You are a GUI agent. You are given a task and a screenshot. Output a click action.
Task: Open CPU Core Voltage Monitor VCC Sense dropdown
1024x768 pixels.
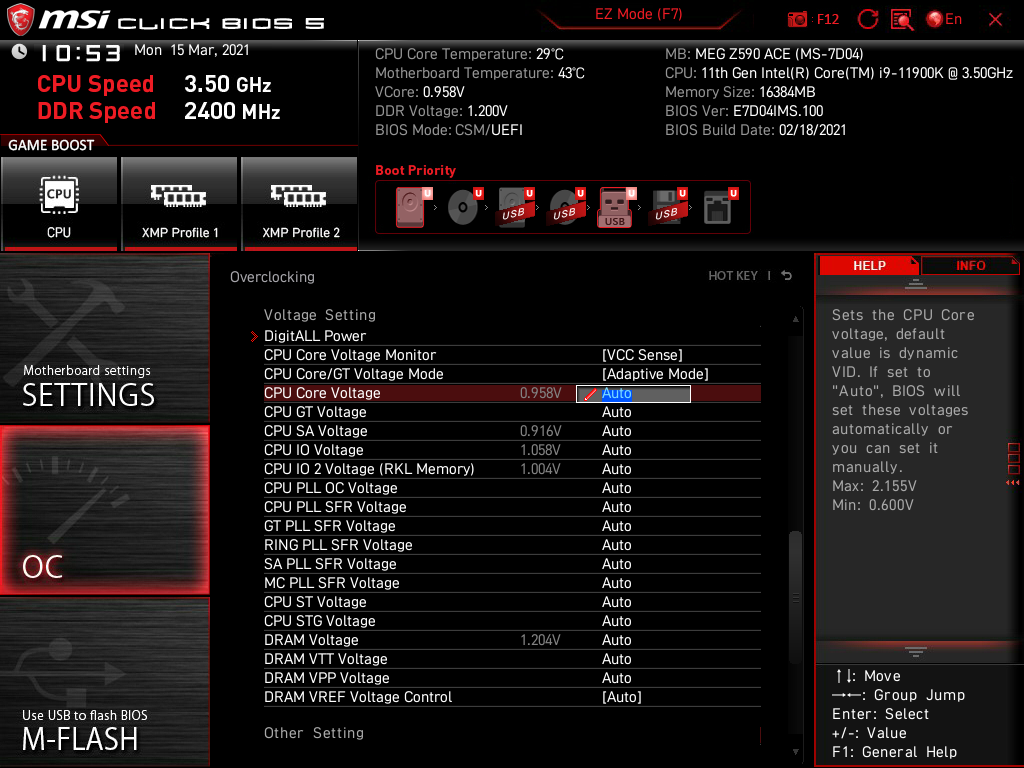(x=642, y=355)
